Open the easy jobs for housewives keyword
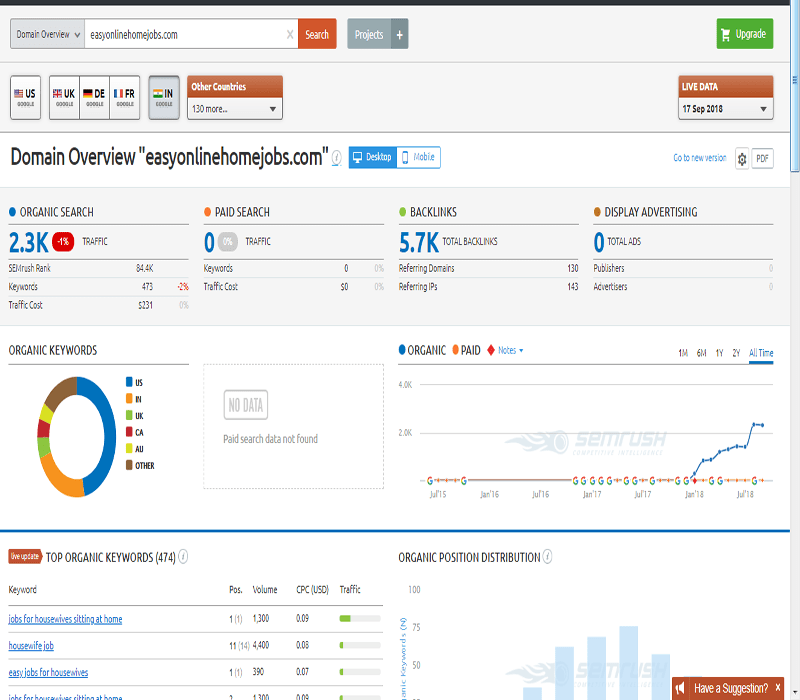Screen dimensions: 800x700 [x=48, y=672]
